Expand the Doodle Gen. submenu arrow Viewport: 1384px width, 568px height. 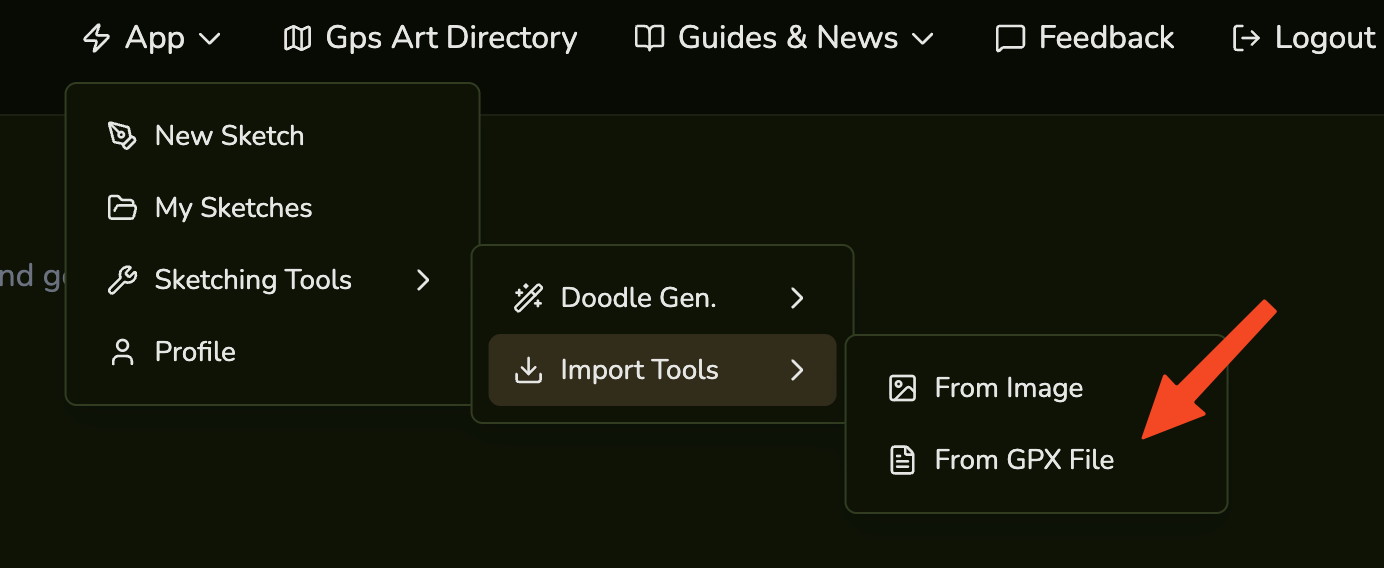coord(797,298)
